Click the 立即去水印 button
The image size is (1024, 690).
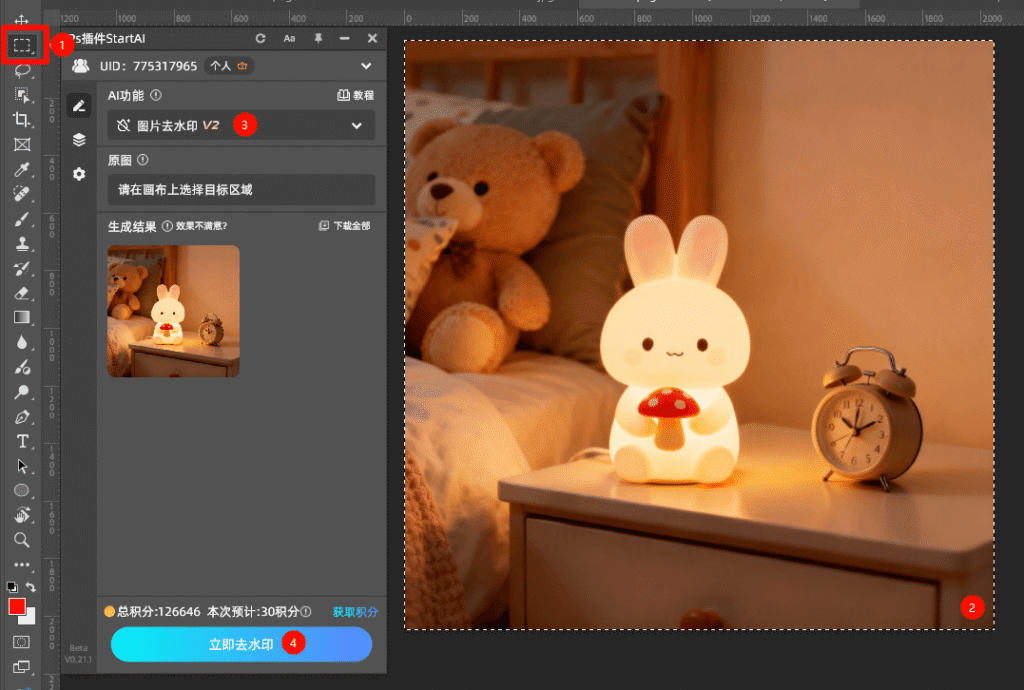coord(241,645)
